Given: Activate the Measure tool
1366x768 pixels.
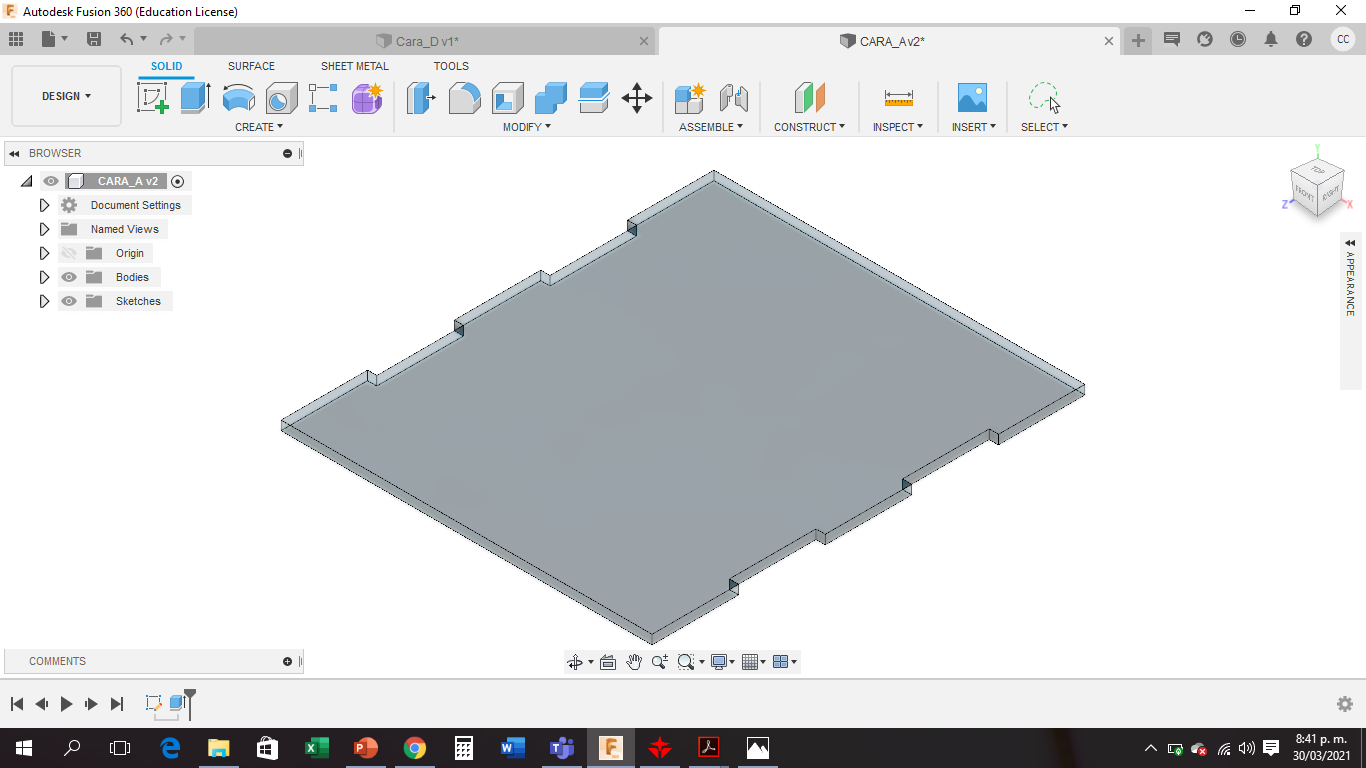Looking at the screenshot, I should [x=898, y=98].
